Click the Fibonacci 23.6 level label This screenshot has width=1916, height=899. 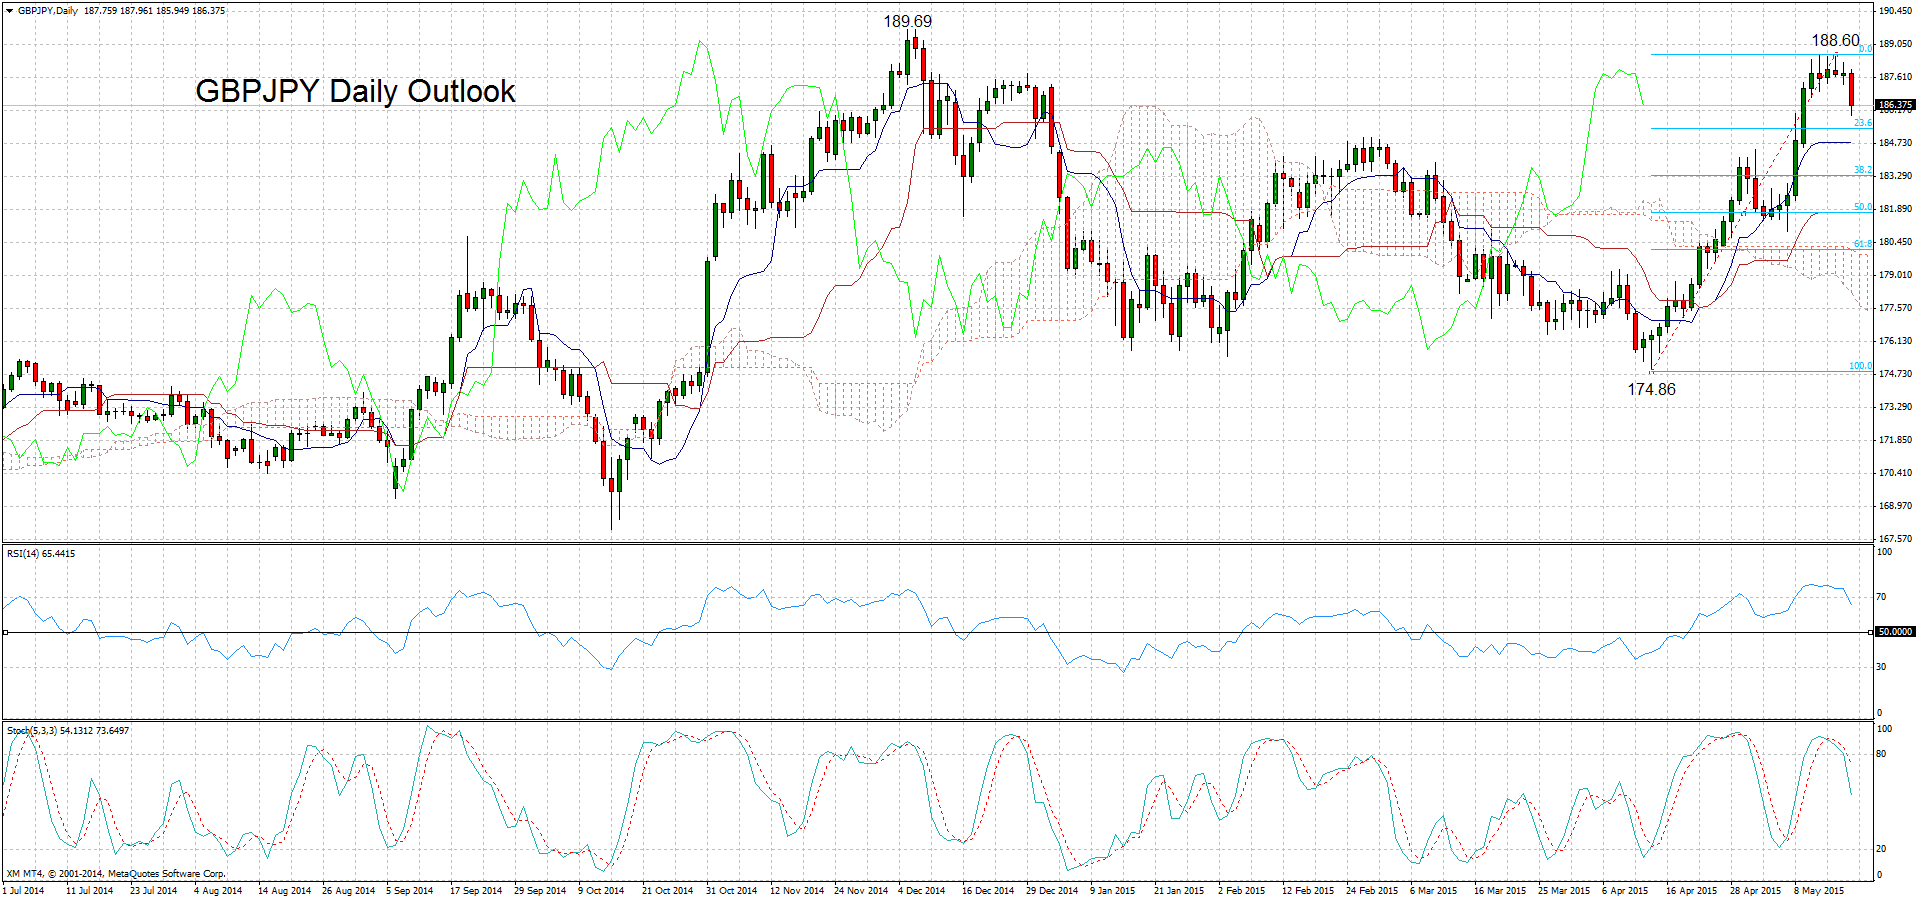(1863, 123)
